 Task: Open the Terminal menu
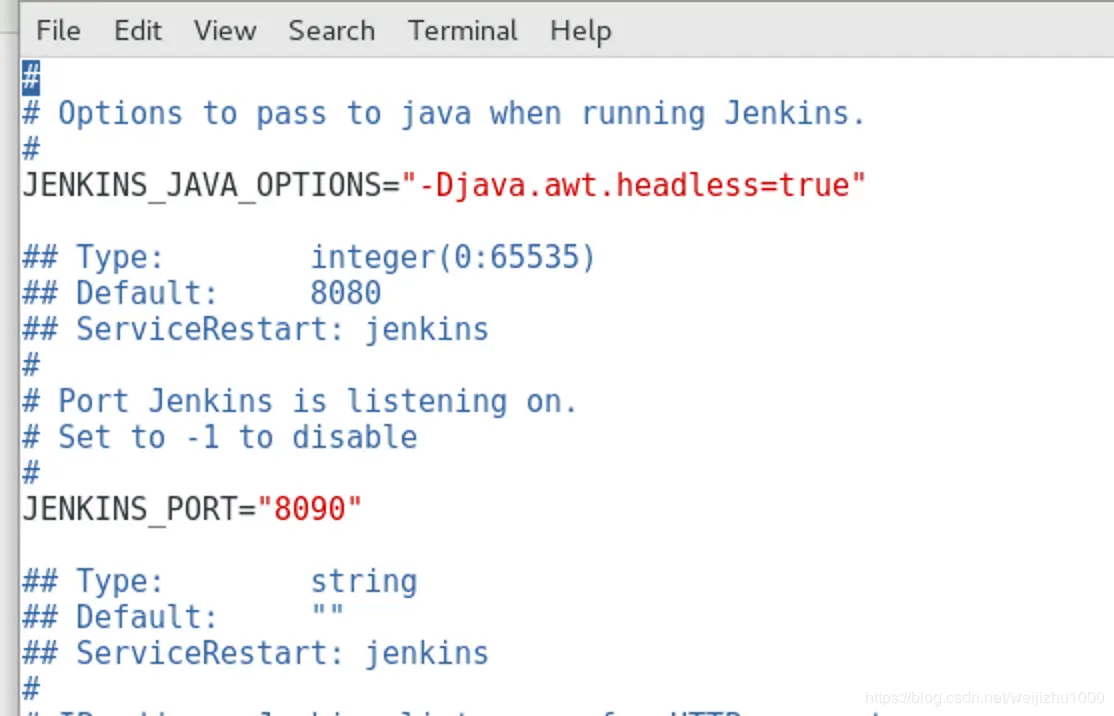coord(463,31)
